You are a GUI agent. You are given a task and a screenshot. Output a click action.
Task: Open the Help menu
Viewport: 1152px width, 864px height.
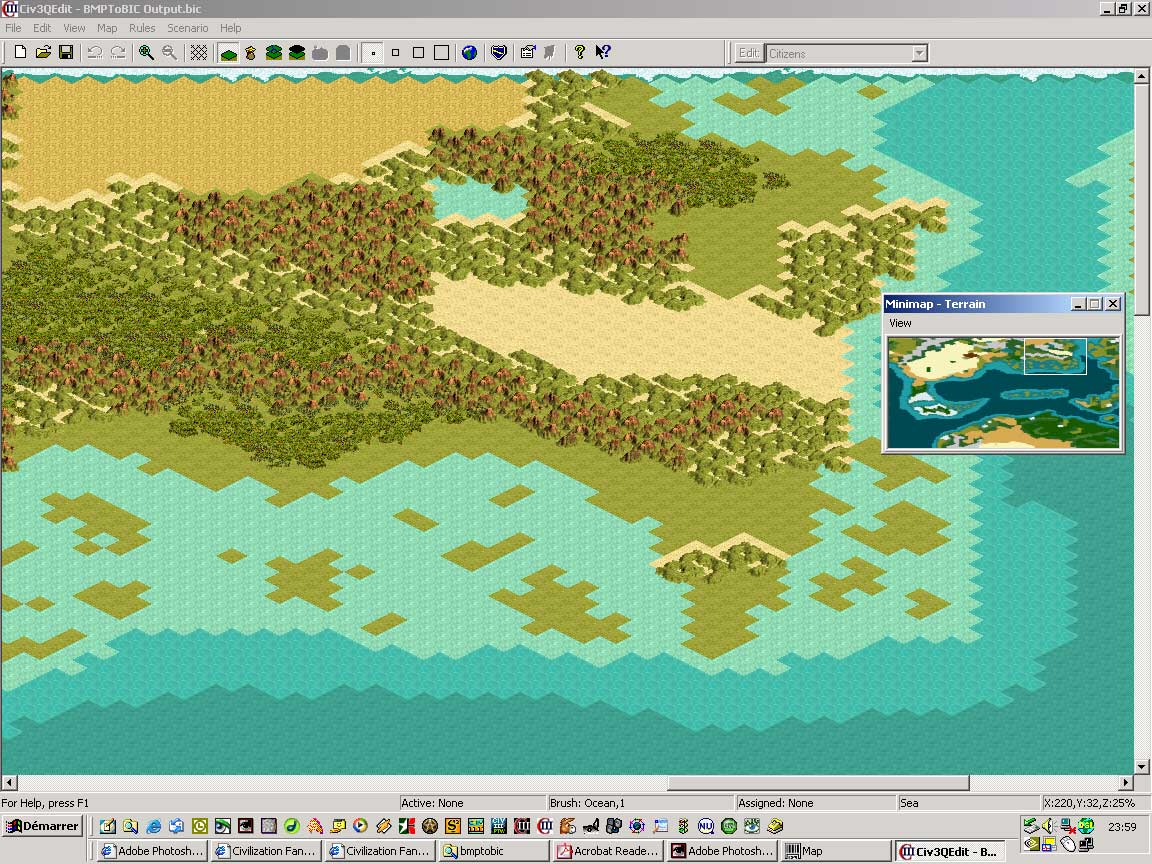tap(231, 28)
